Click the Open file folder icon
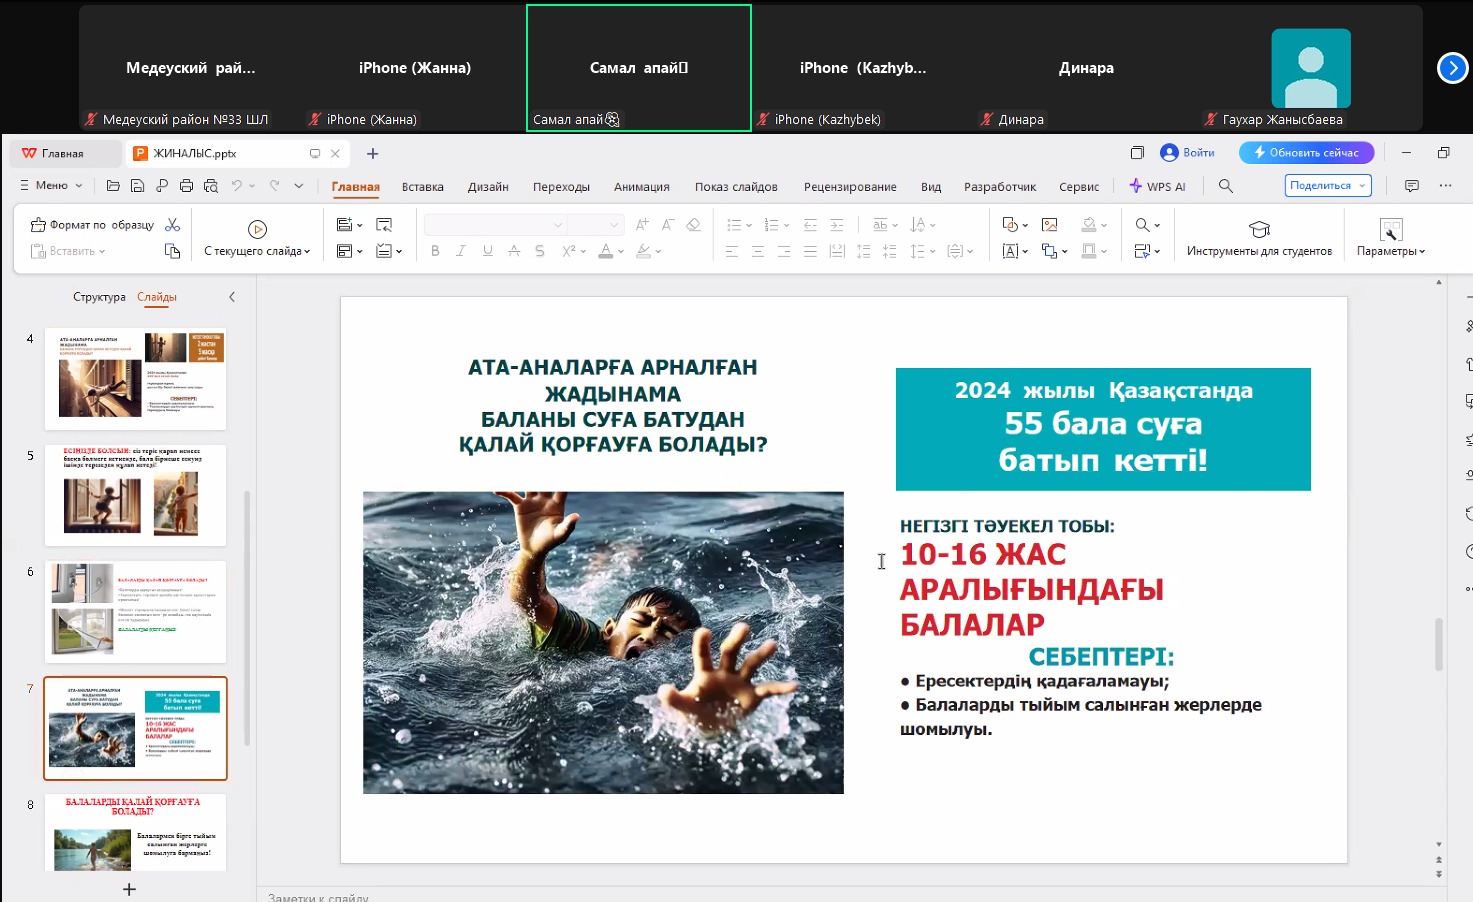The width and height of the screenshot is (1473, 902). (x=113, y=186)
